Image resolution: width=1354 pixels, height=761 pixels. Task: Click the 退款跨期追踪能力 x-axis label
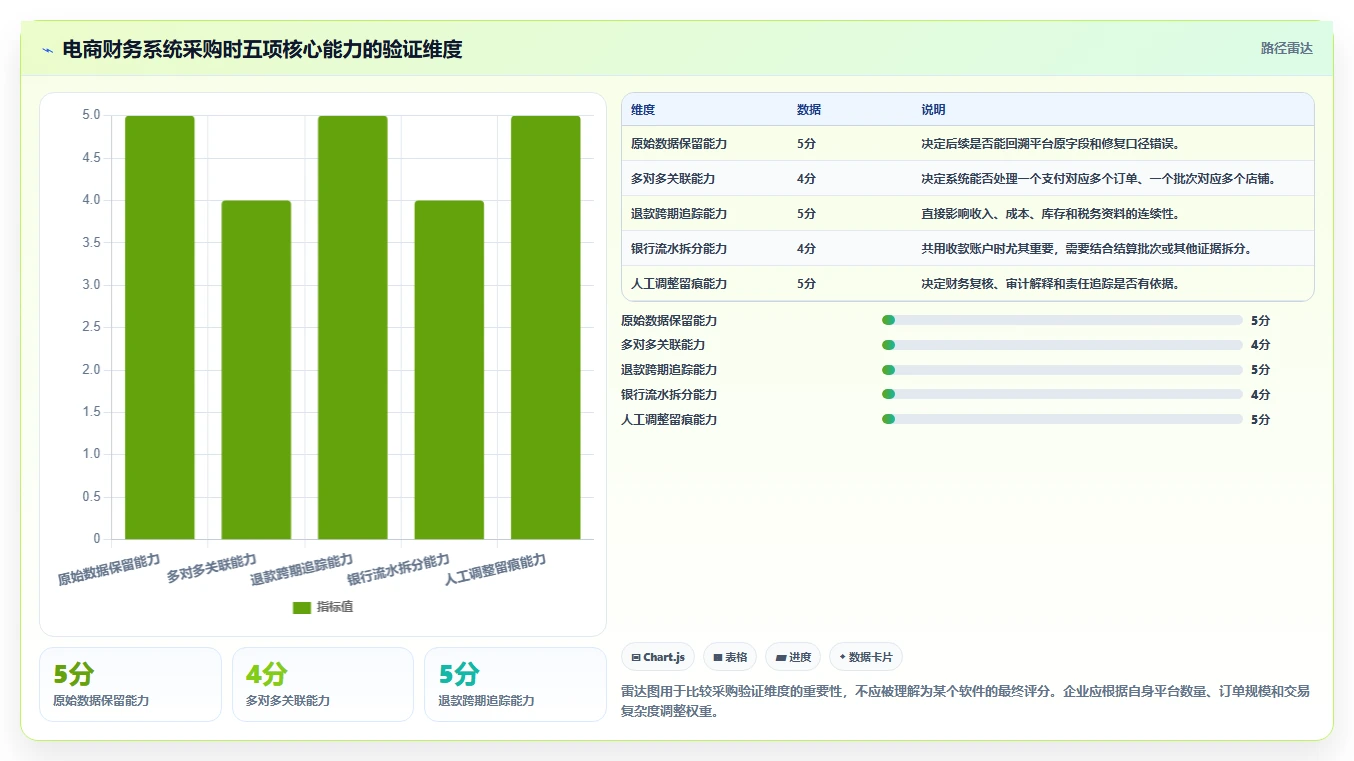(302, 569)
